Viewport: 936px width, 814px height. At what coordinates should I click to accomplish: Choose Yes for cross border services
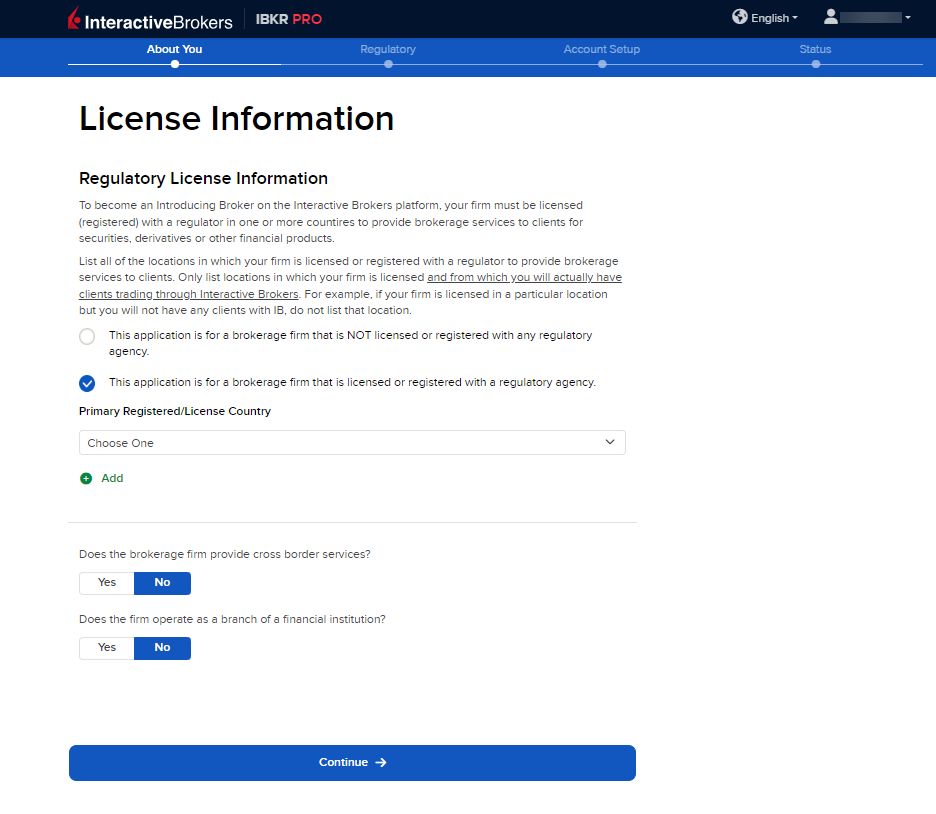107,583
